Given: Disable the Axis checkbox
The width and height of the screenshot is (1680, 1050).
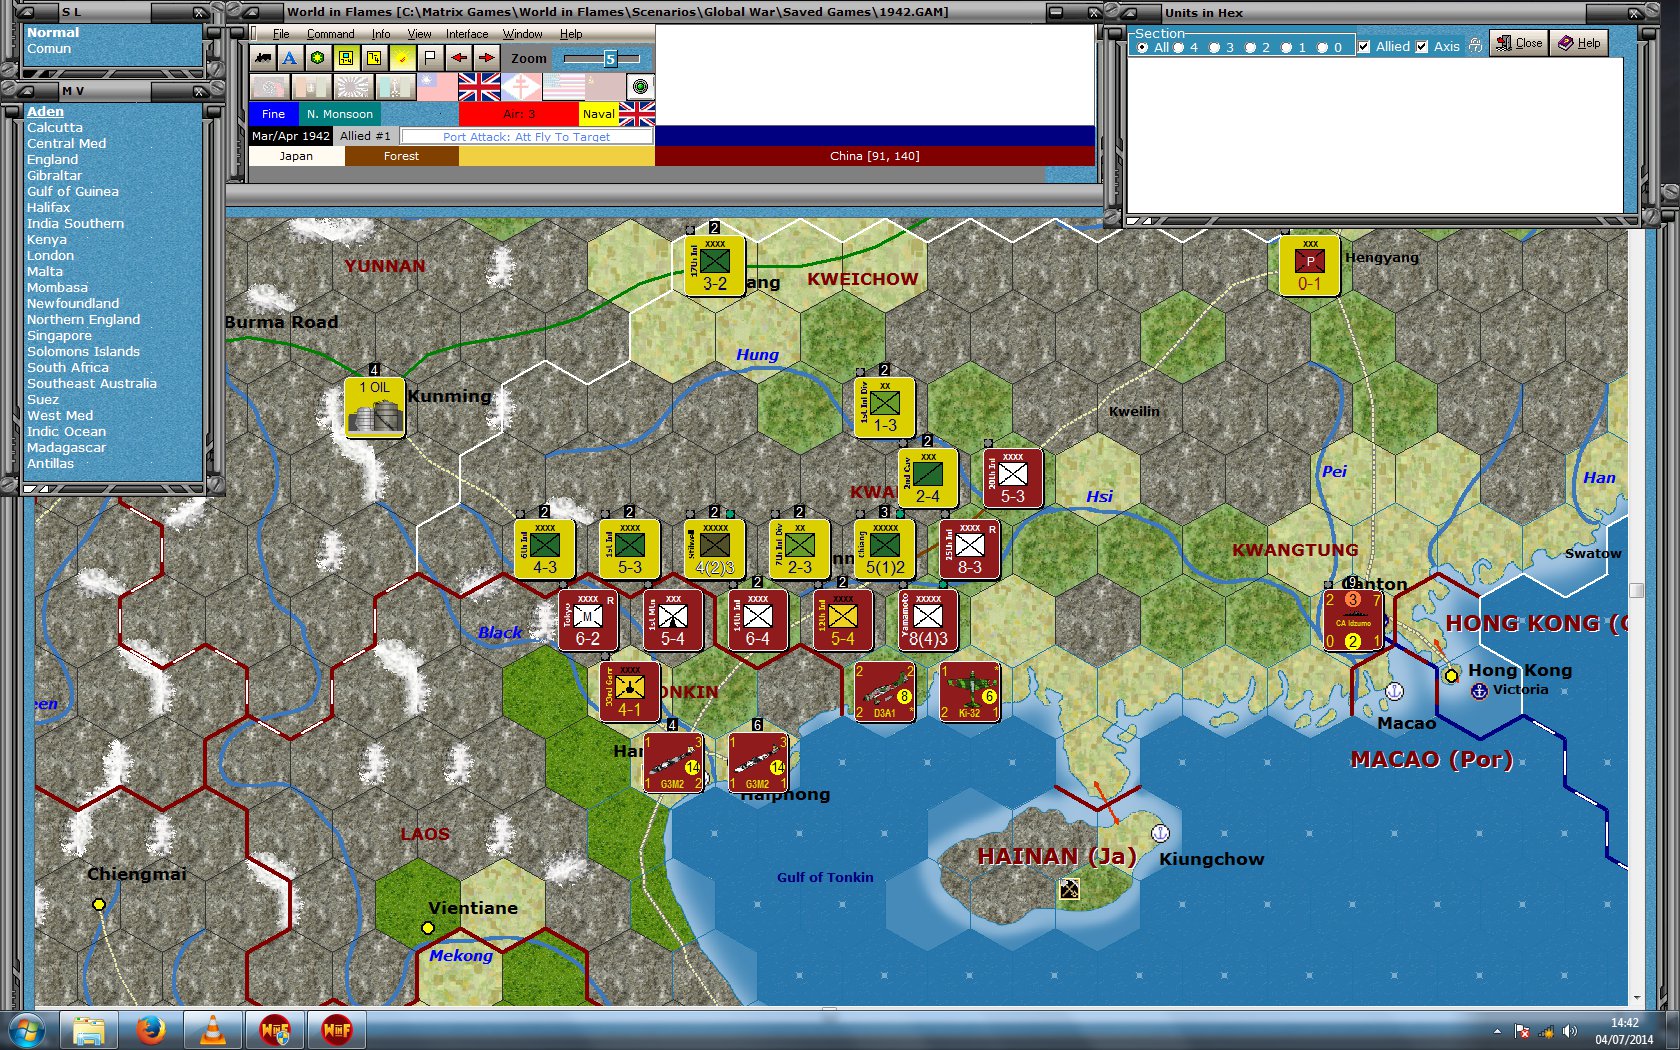Looking at the screenshot, I should tap(1422, 47).
